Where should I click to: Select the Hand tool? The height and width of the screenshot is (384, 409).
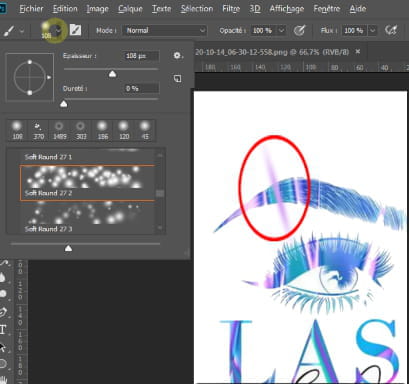[3, 380]
